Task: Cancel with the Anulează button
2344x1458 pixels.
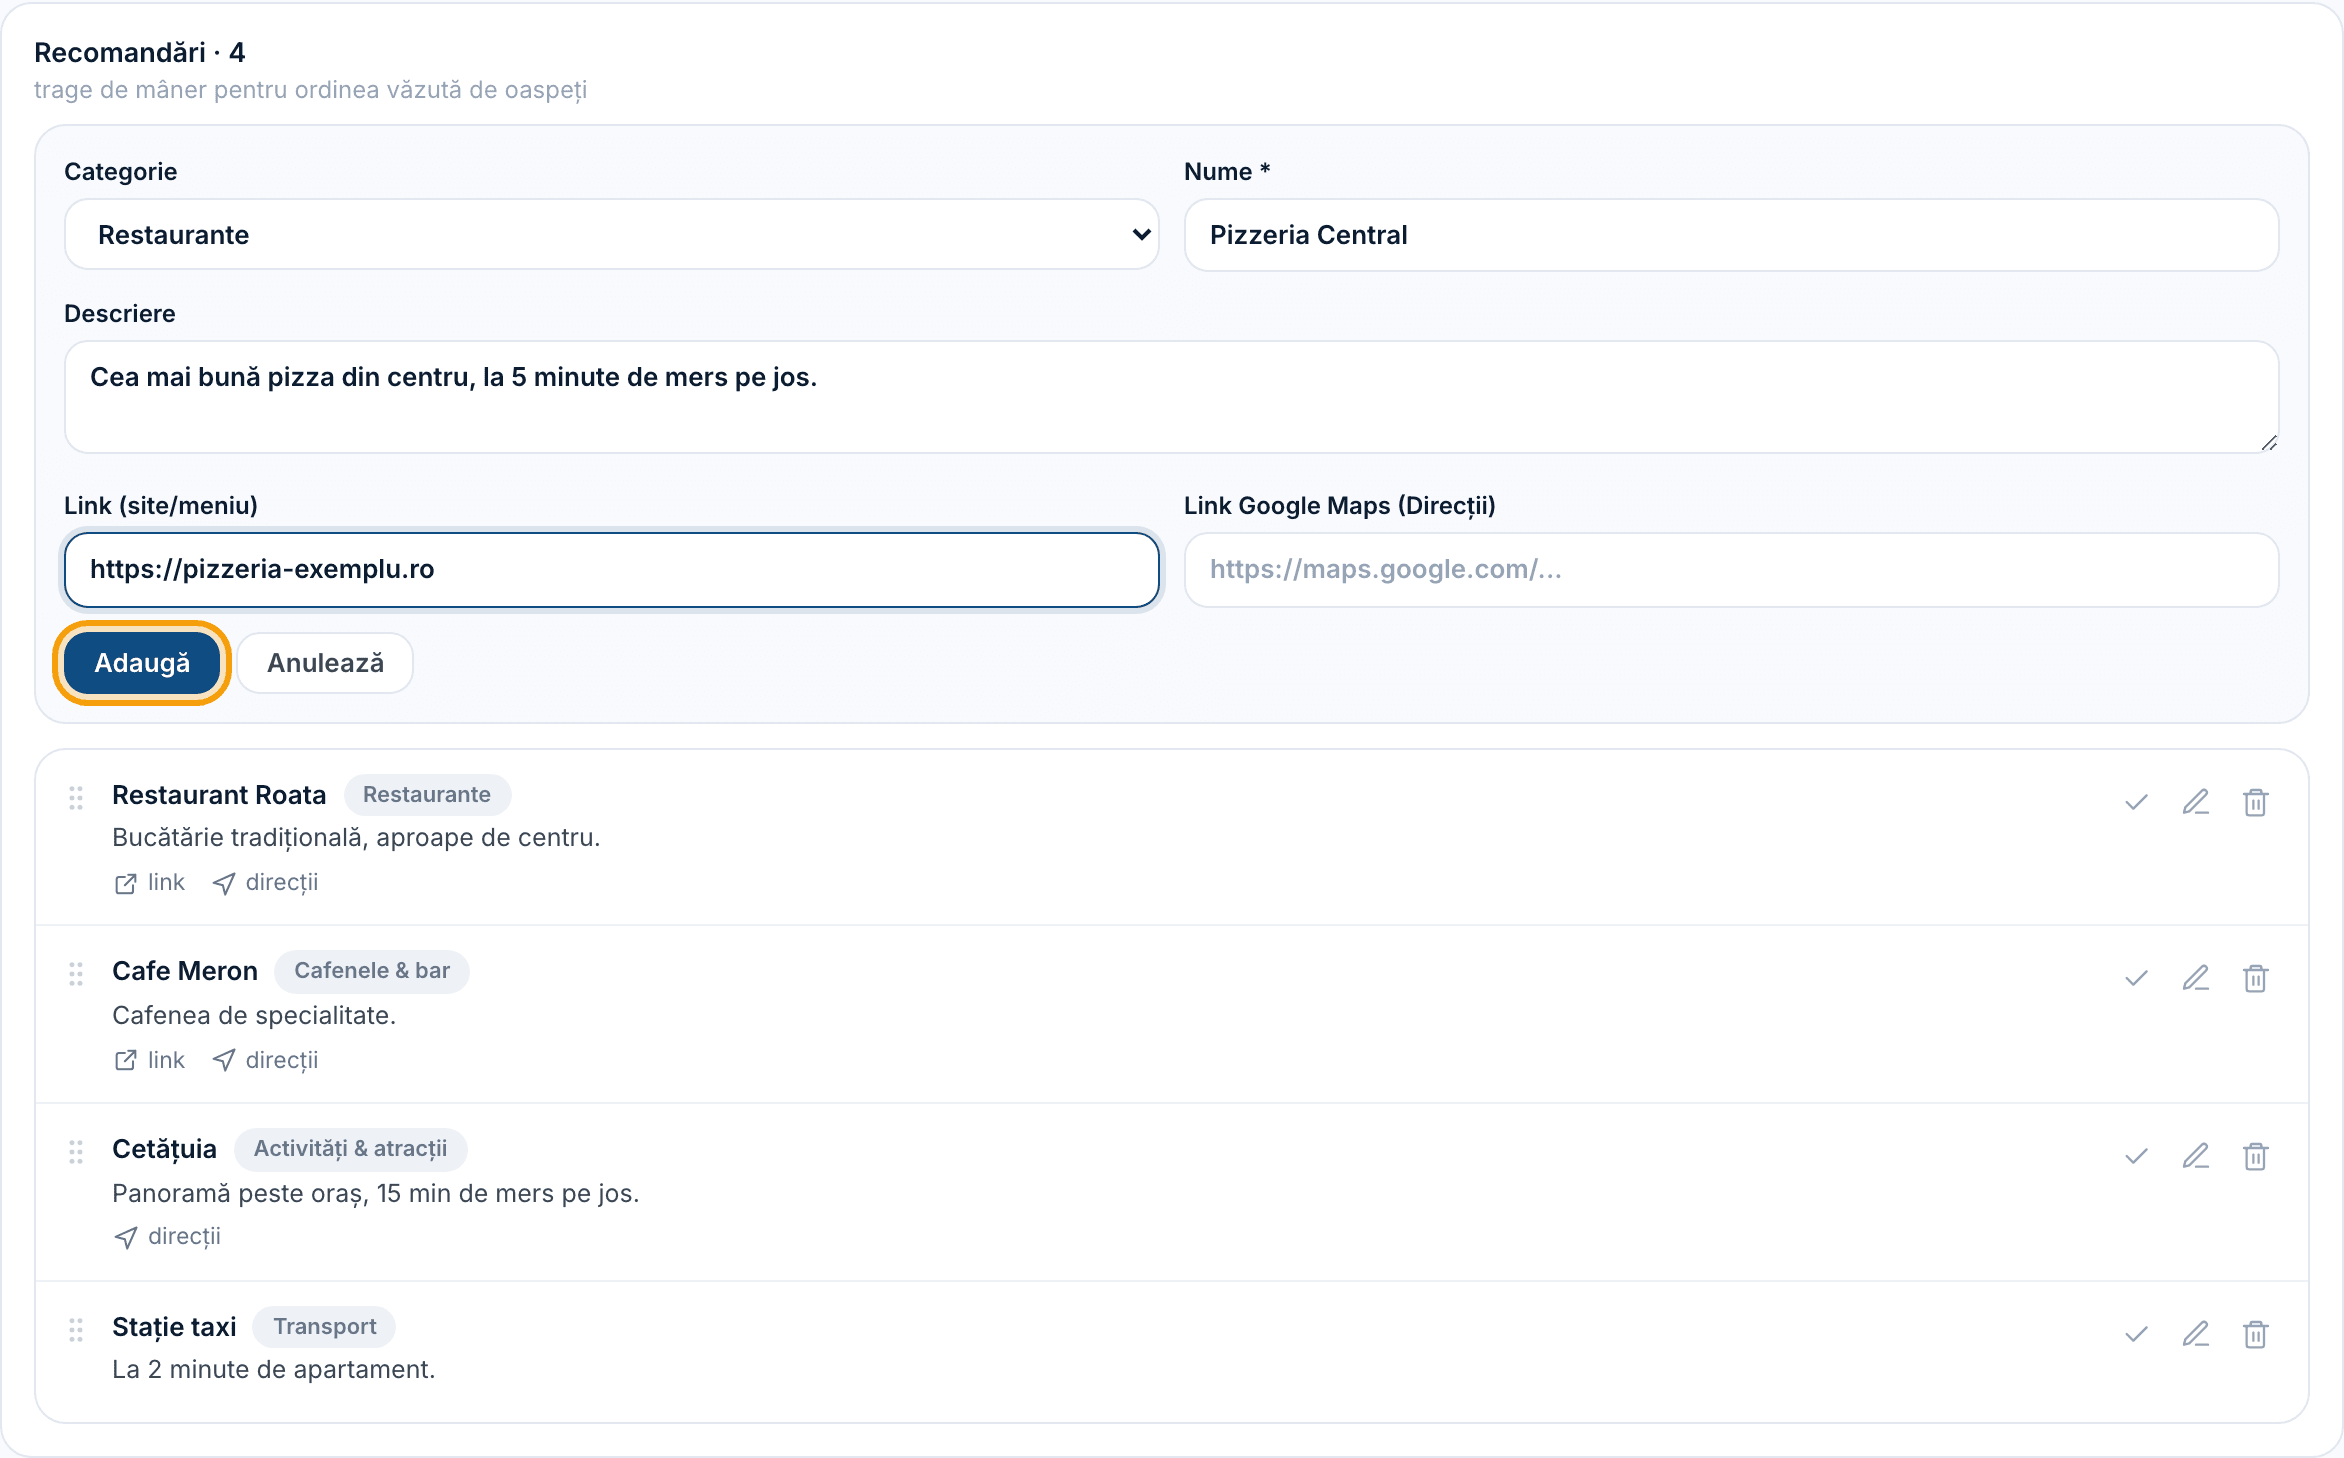Action: [325, 663]
